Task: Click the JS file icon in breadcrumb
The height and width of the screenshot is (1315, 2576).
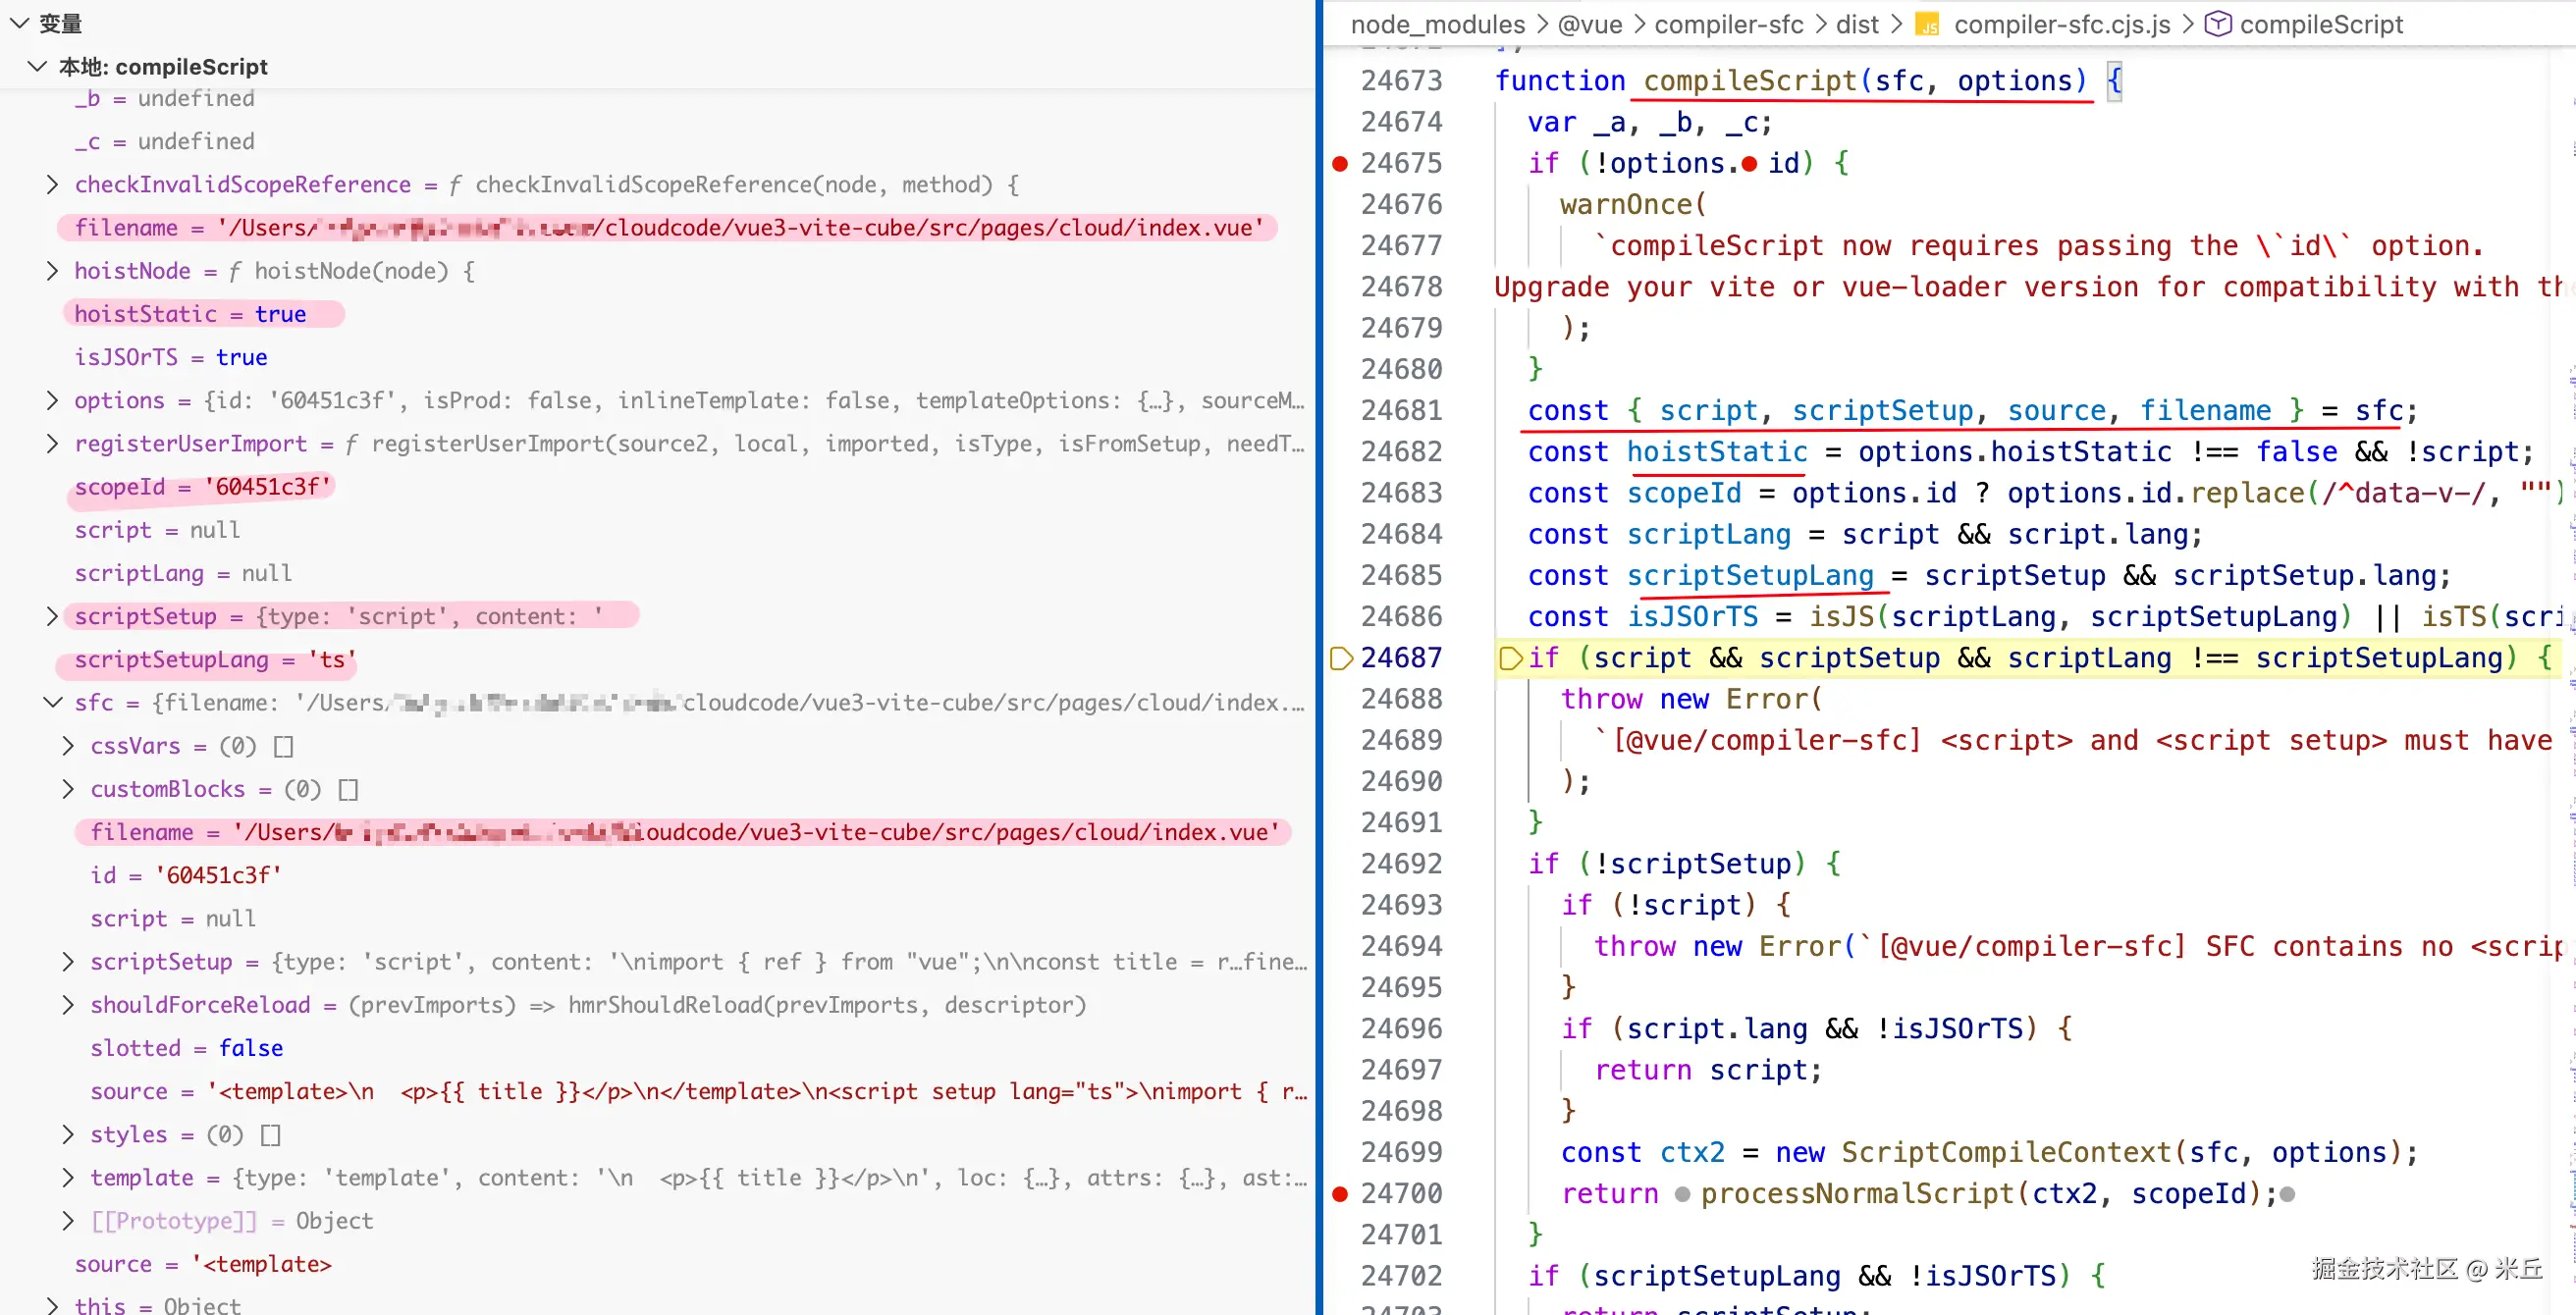Action: pyautogui.click(x=1927, y=25)
